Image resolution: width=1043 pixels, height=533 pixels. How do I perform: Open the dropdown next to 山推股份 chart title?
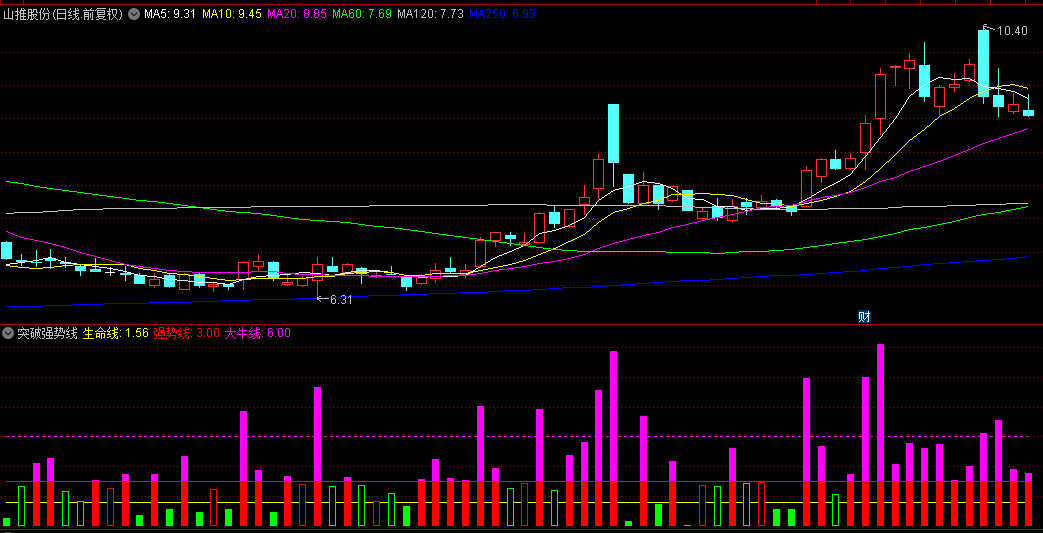click(x=134, y=14)
